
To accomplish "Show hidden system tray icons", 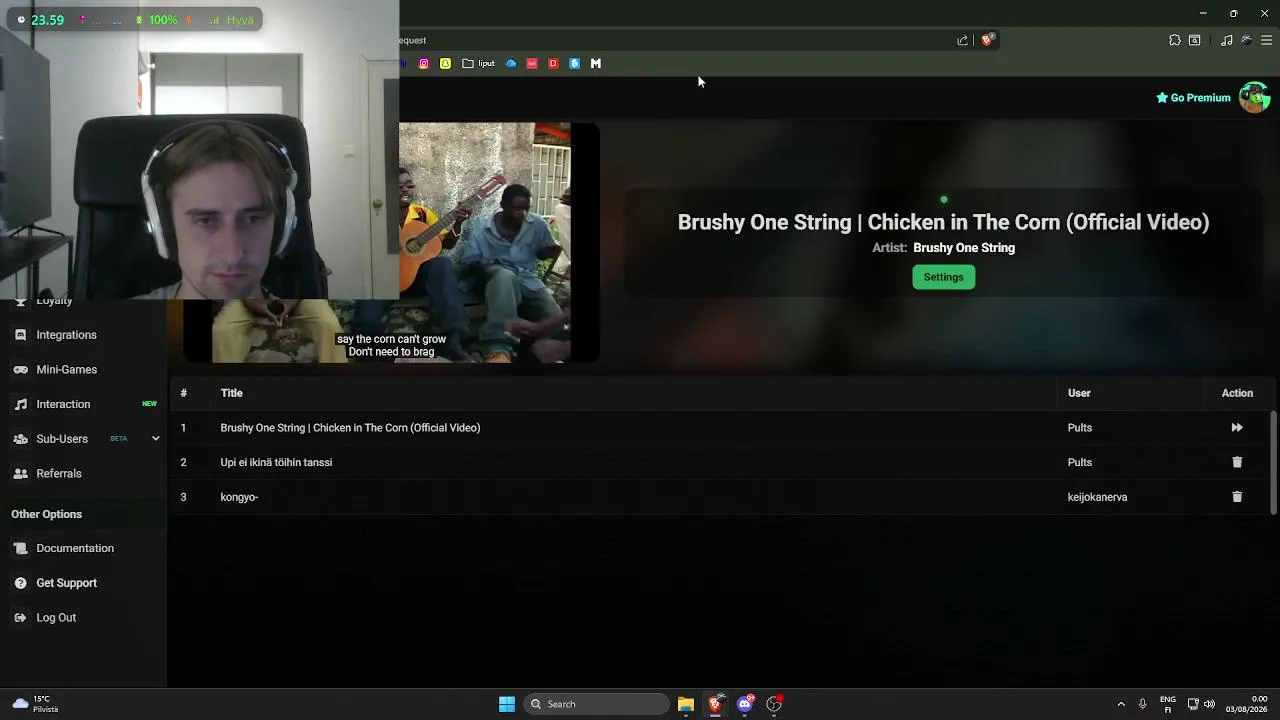I will pyautogui.click(x=1121, y=704).
